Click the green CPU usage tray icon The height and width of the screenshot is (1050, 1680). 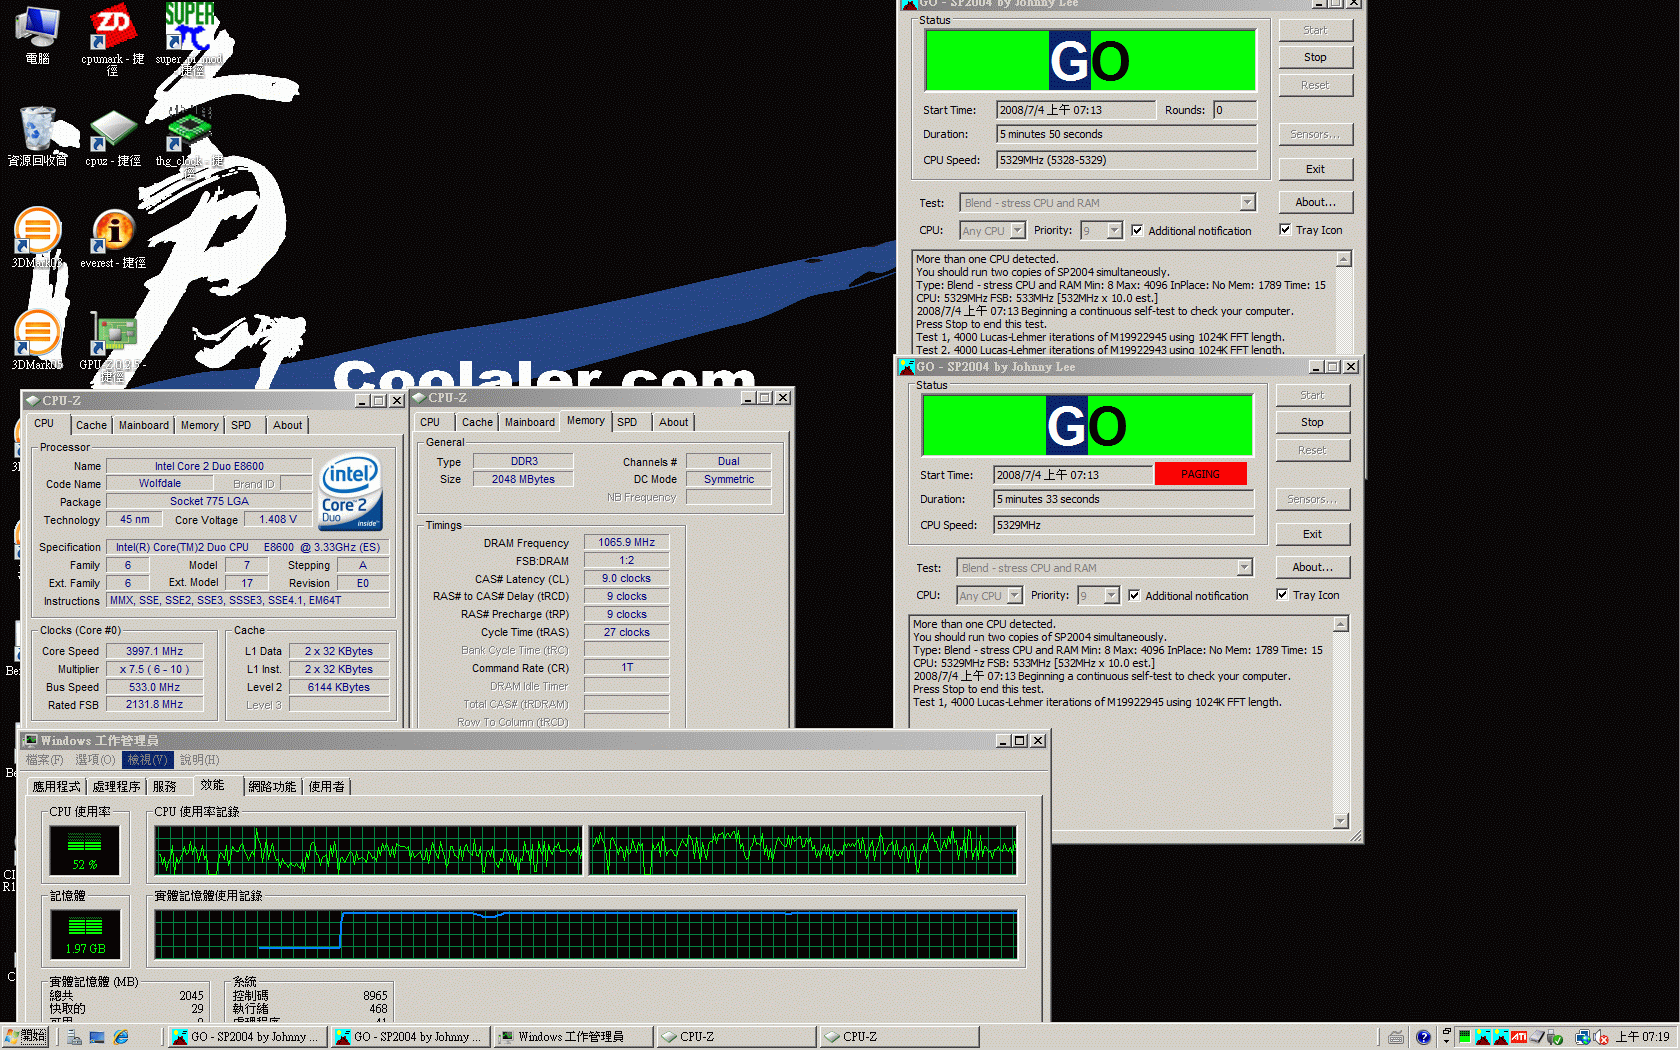[1464, 1037]
